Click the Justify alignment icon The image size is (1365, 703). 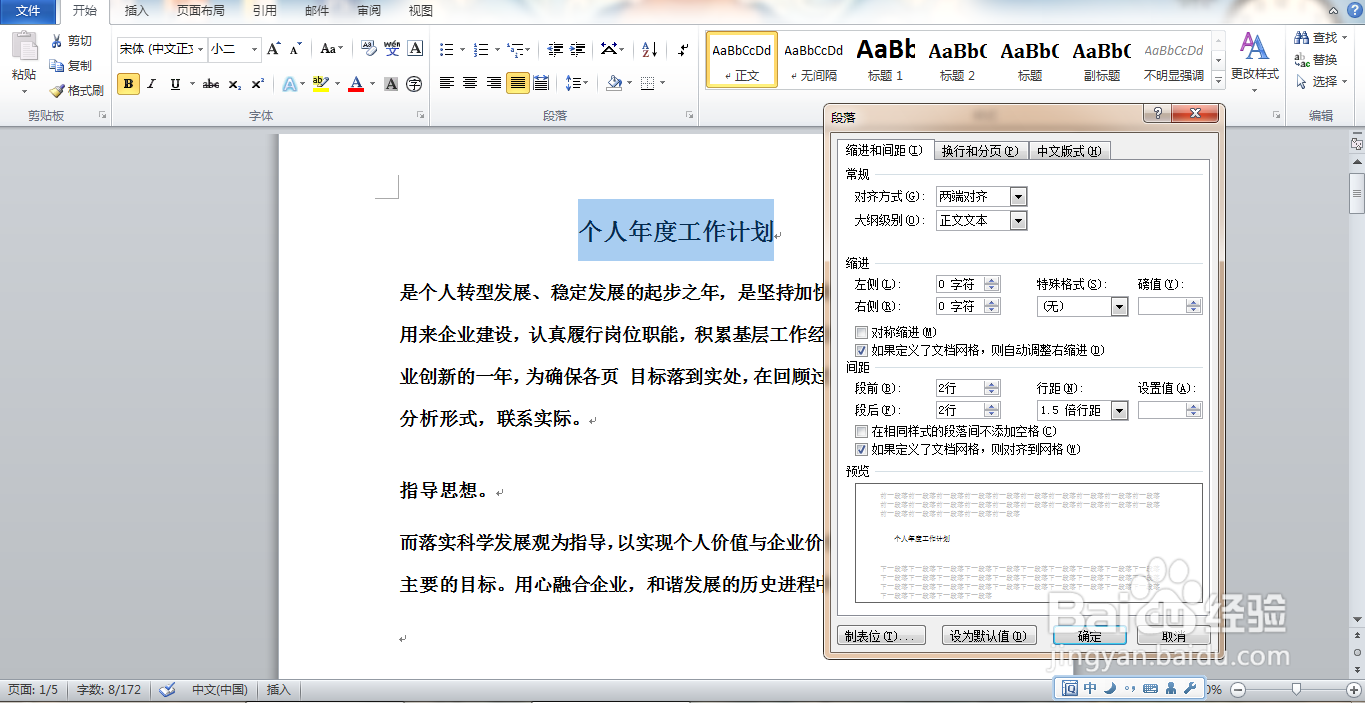pos(517,83)
